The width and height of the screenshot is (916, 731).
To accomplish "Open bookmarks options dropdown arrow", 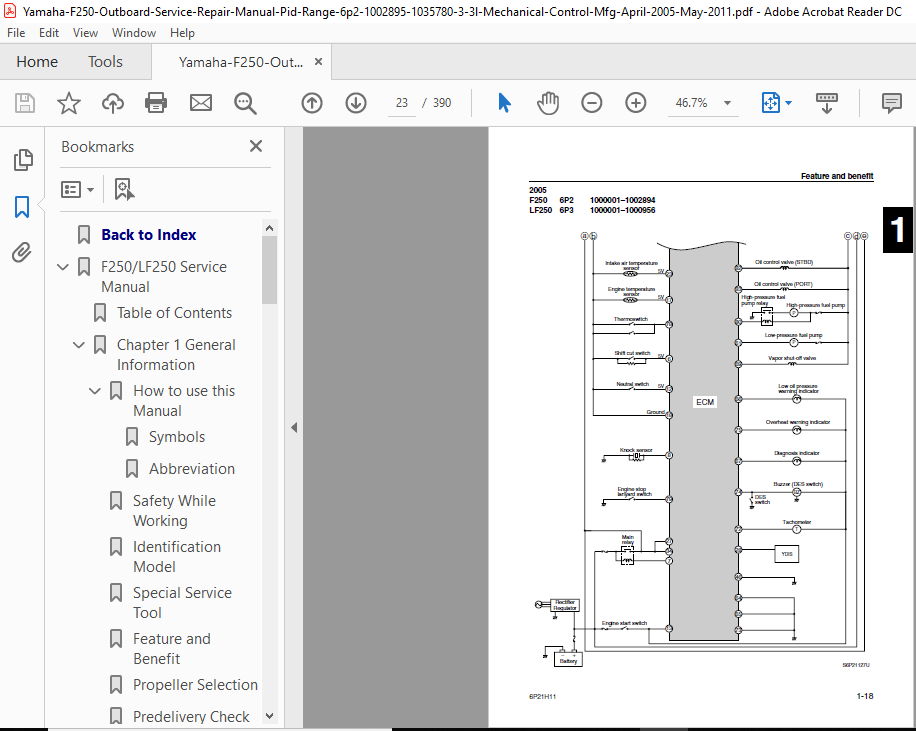I will 91,189.
